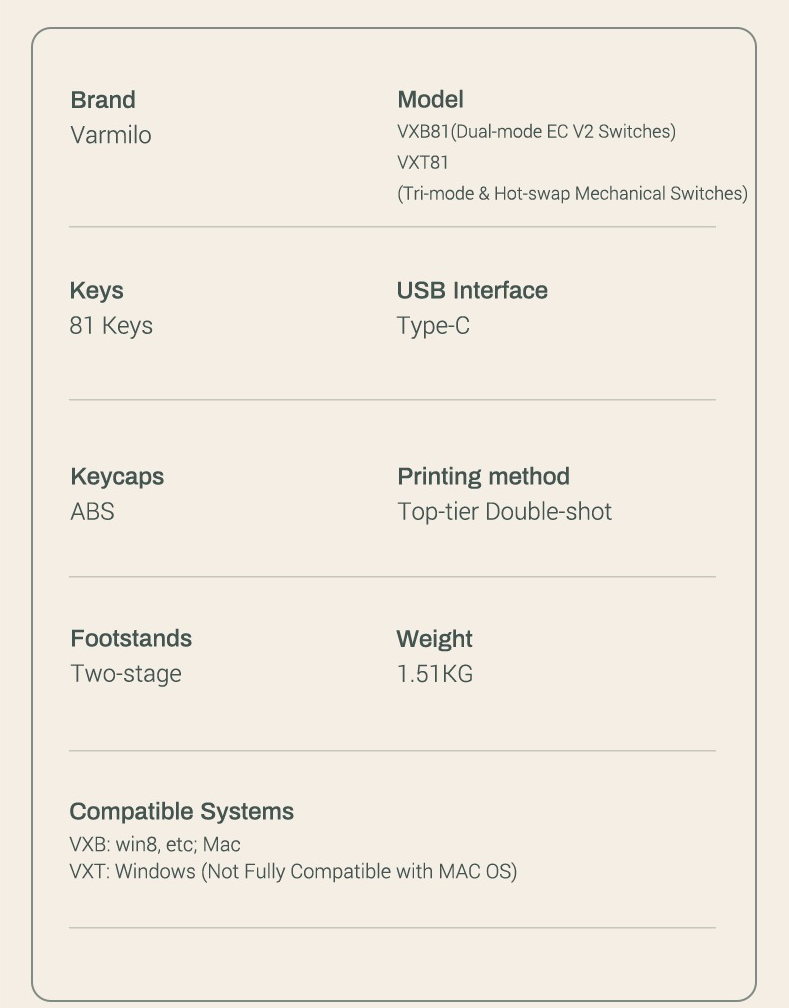The width and height of the screenshot is (789, 1008).
Task: Click the Compatible Systems heading
Action: pos(181,811)
